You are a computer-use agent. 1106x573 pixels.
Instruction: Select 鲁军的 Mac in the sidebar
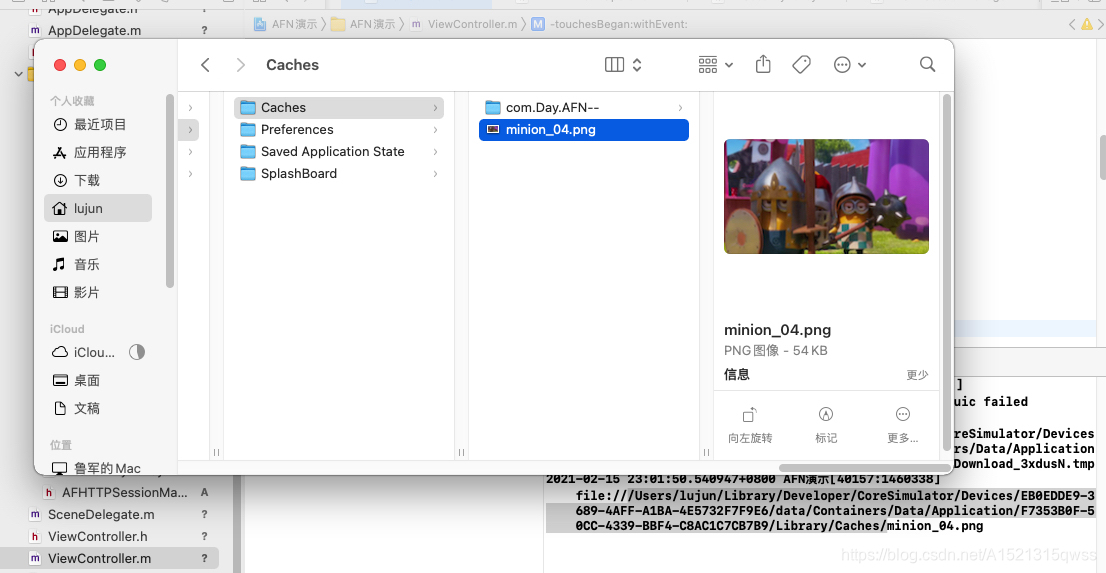[x=98, y=468]
